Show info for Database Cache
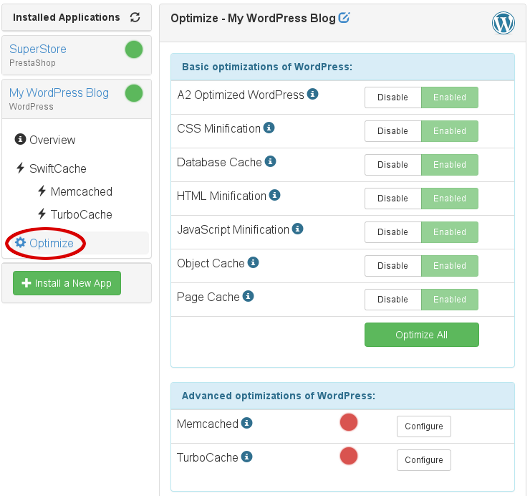This screenshot has width=530, height=496. click(270, 161)
